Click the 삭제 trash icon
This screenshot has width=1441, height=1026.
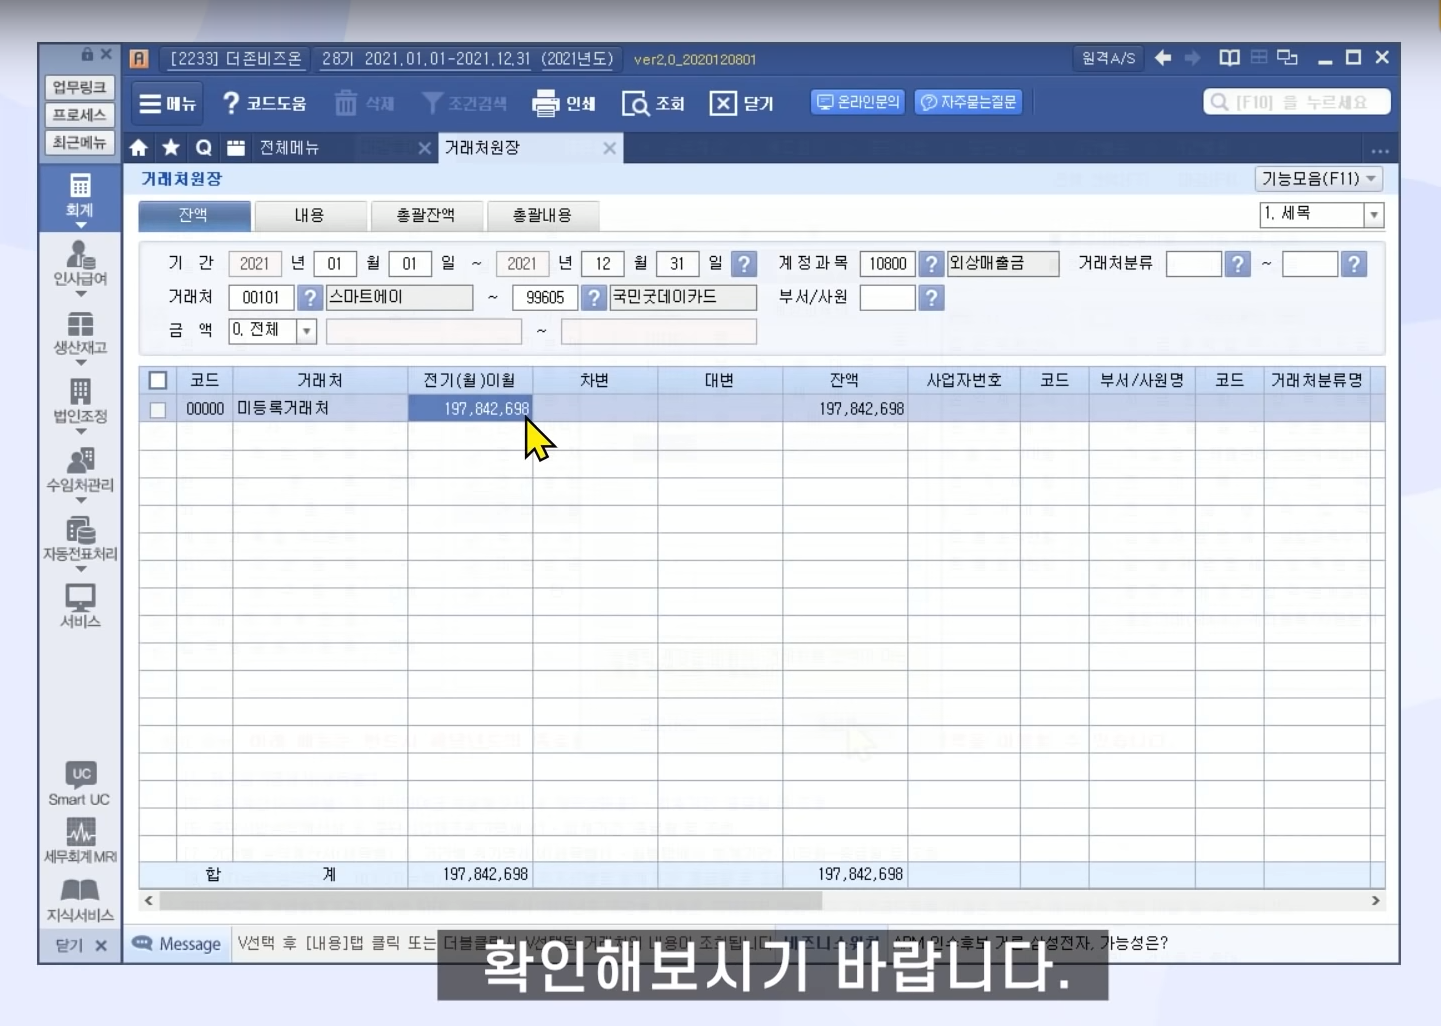pyautogui.click(x=364, y=103)
